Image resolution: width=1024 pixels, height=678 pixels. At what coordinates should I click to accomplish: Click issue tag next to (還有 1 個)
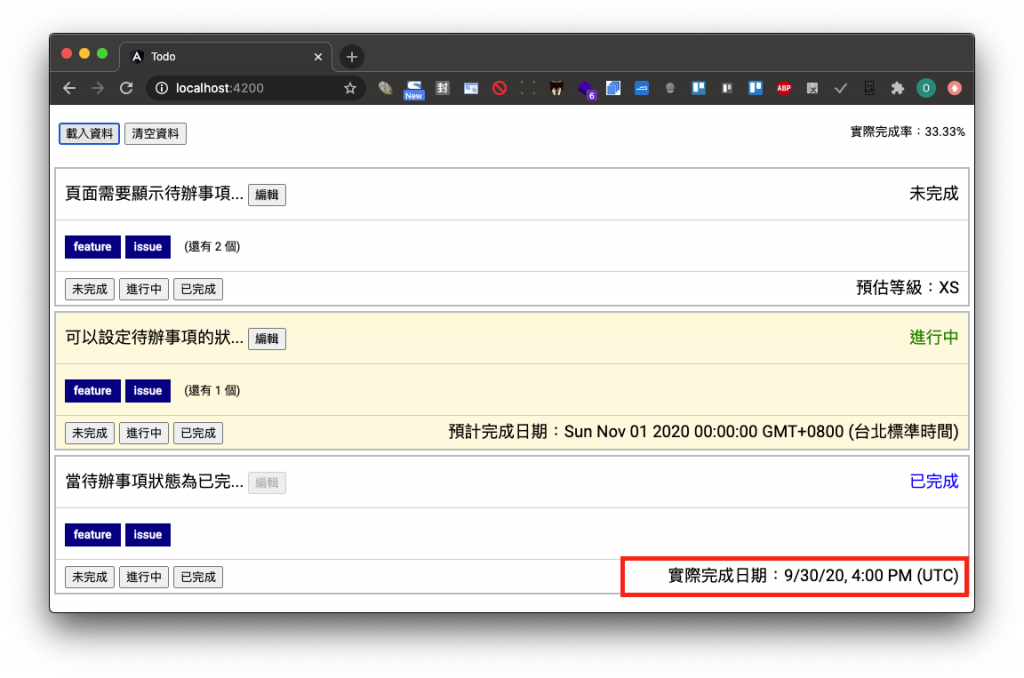click(148, 391)
